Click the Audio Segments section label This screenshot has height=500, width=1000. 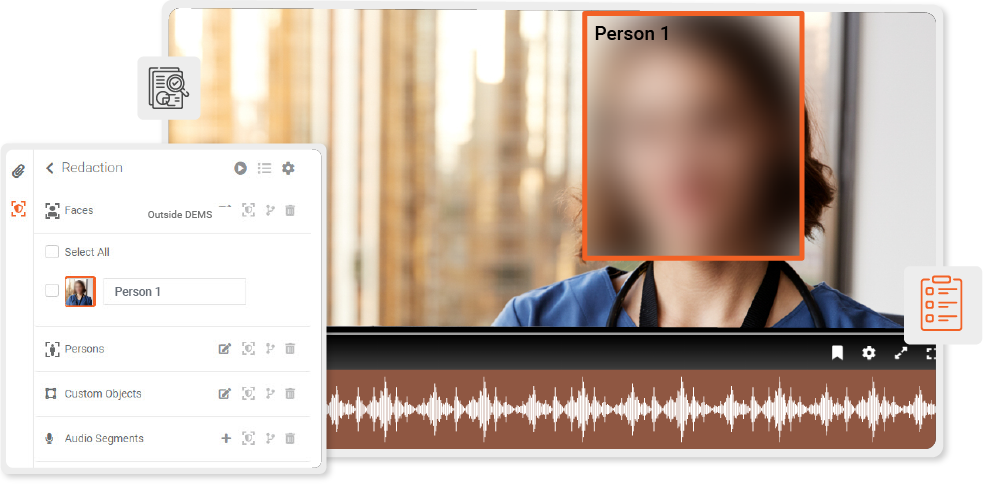click(104, 438)
